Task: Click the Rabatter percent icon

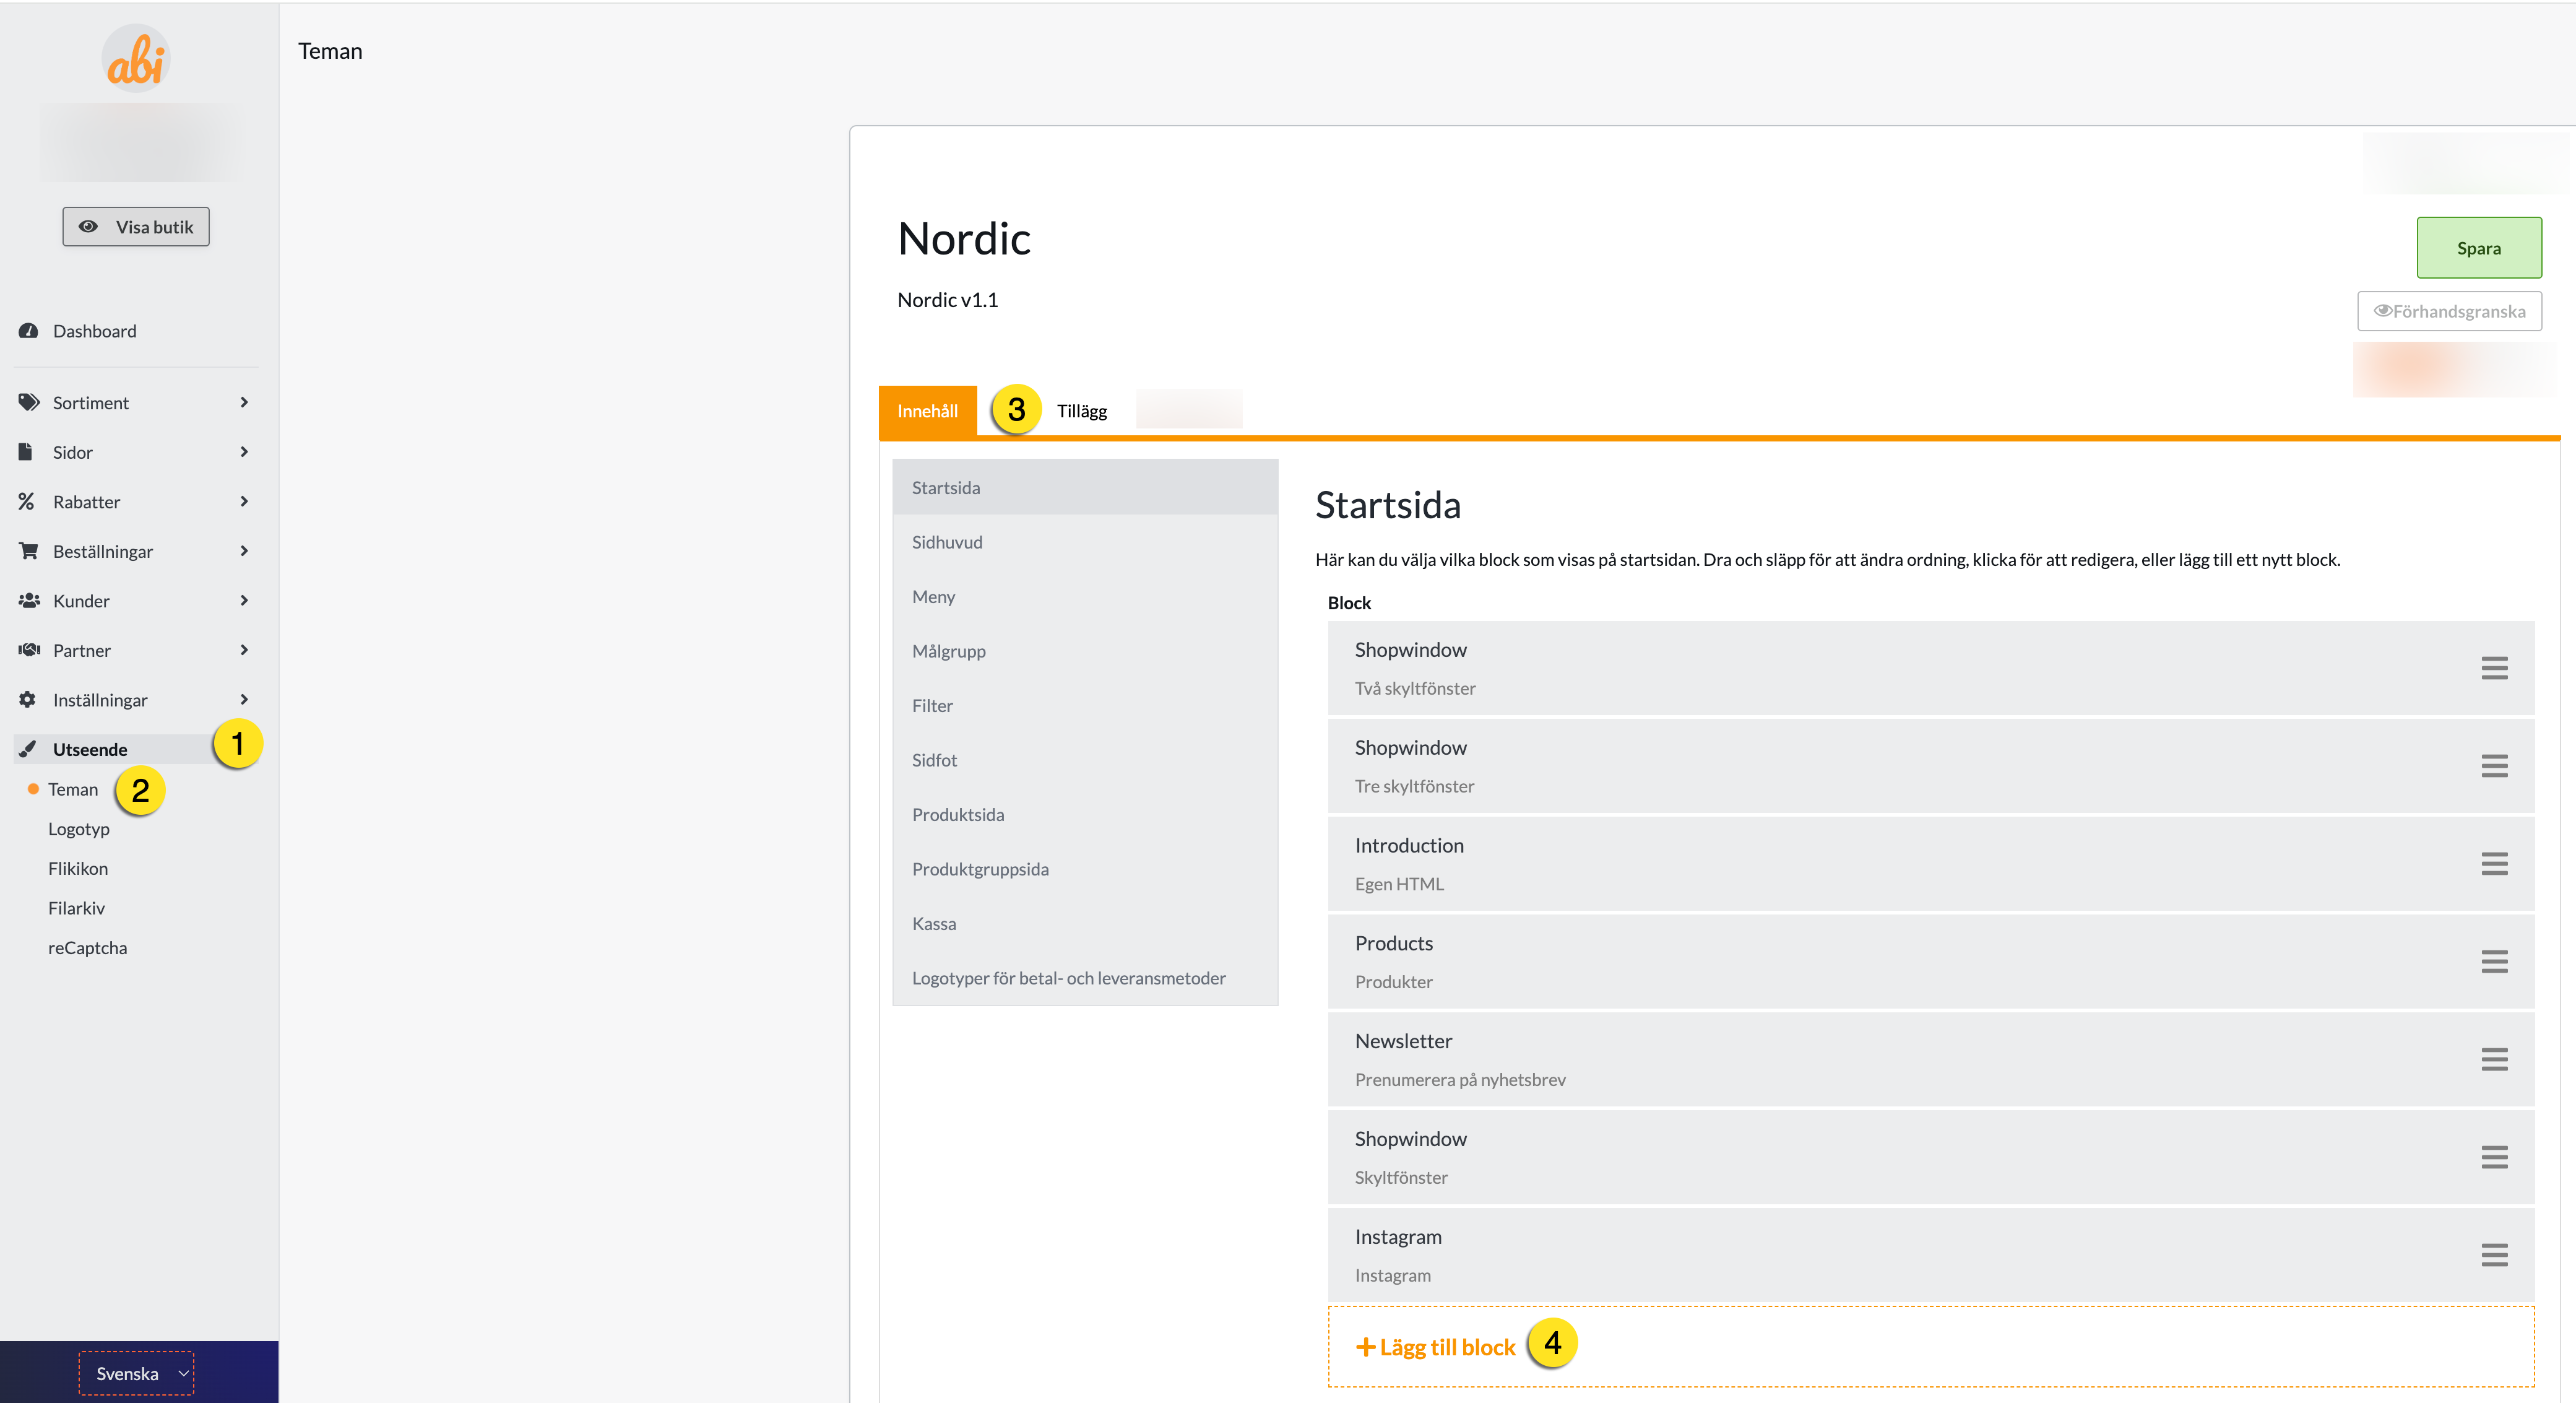Action: [27, 501]
